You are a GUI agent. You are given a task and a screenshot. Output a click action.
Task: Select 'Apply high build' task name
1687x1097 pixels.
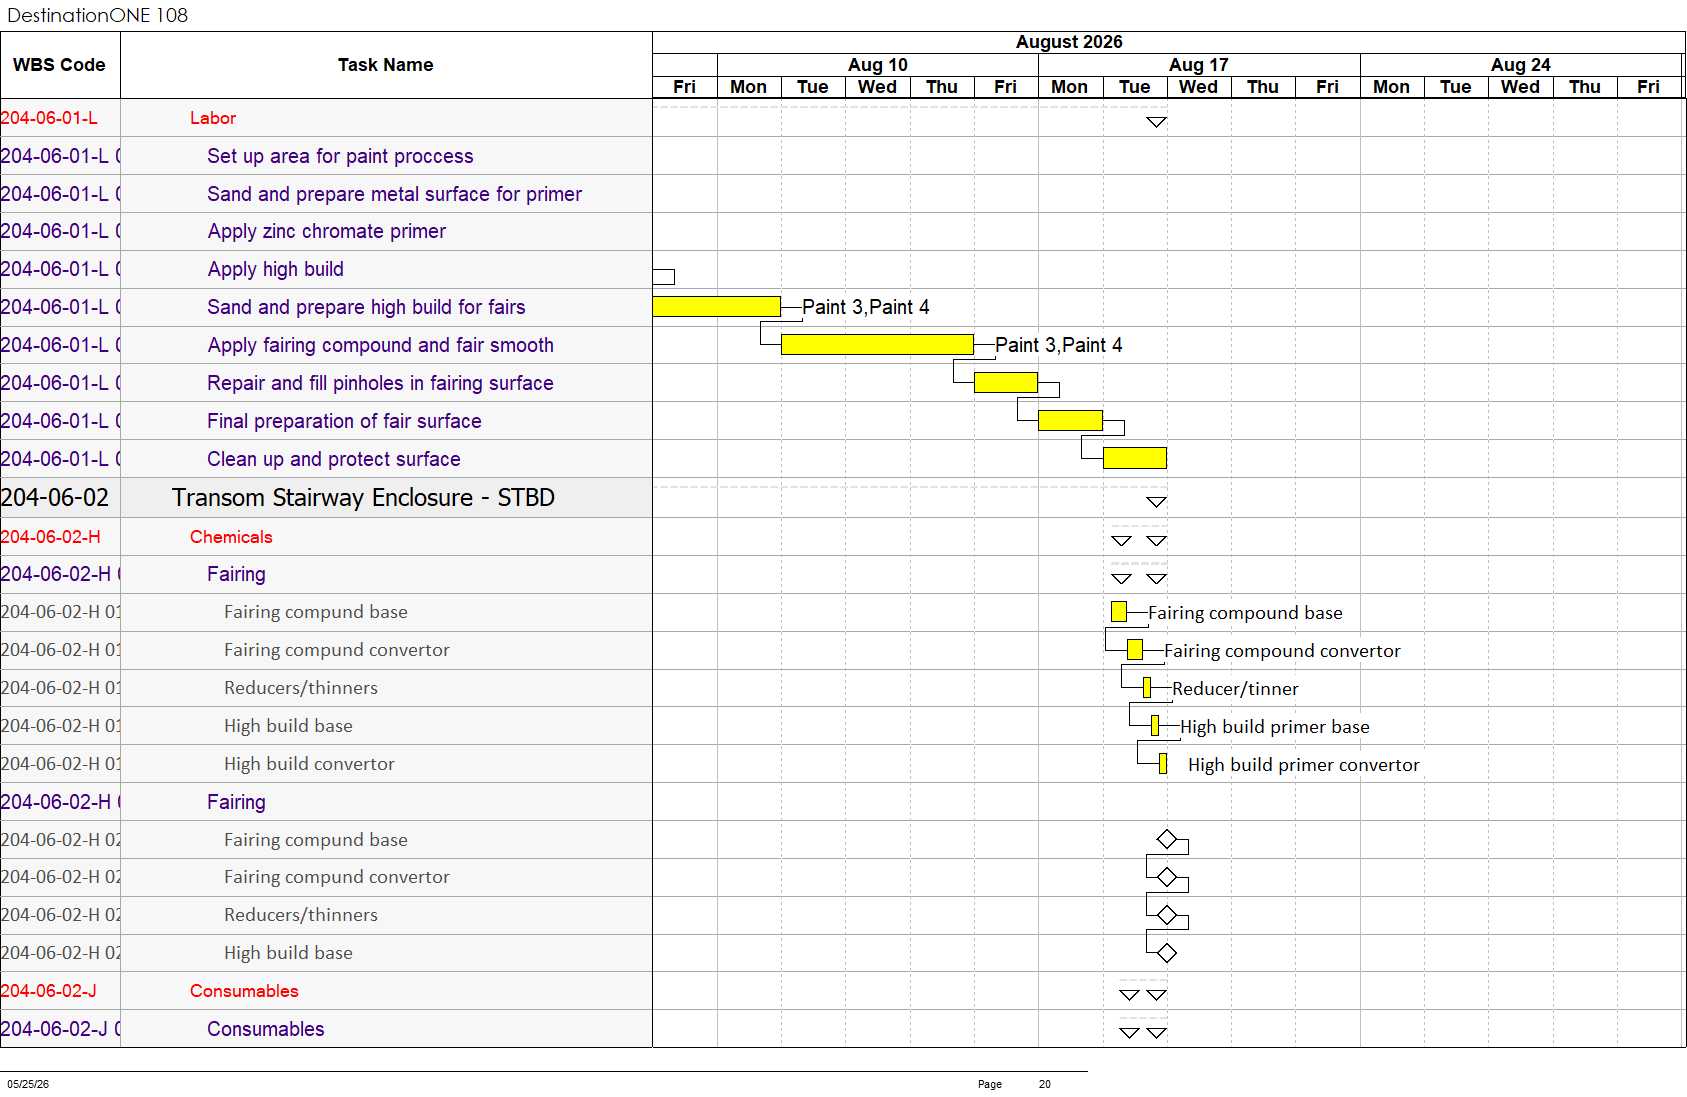coord(275,269)
